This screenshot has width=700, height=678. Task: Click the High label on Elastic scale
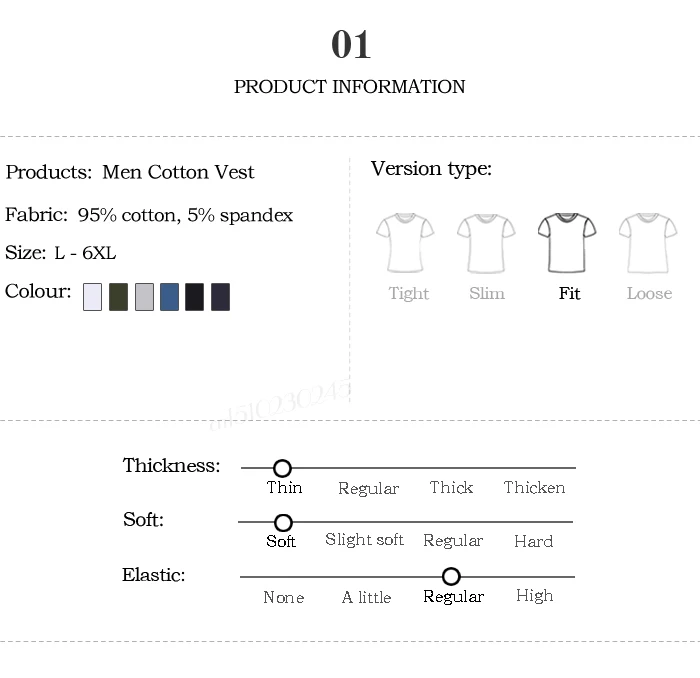tap(534, 596)
